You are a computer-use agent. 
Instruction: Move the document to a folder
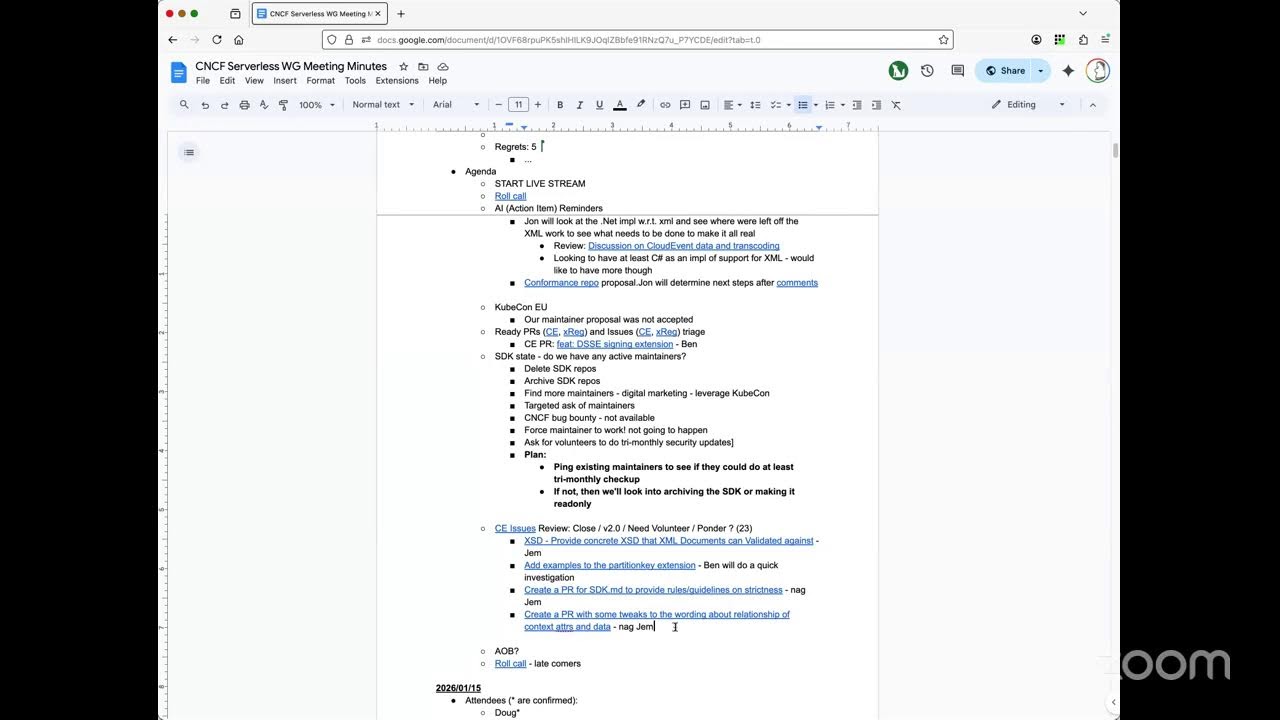tap(423, 66)
